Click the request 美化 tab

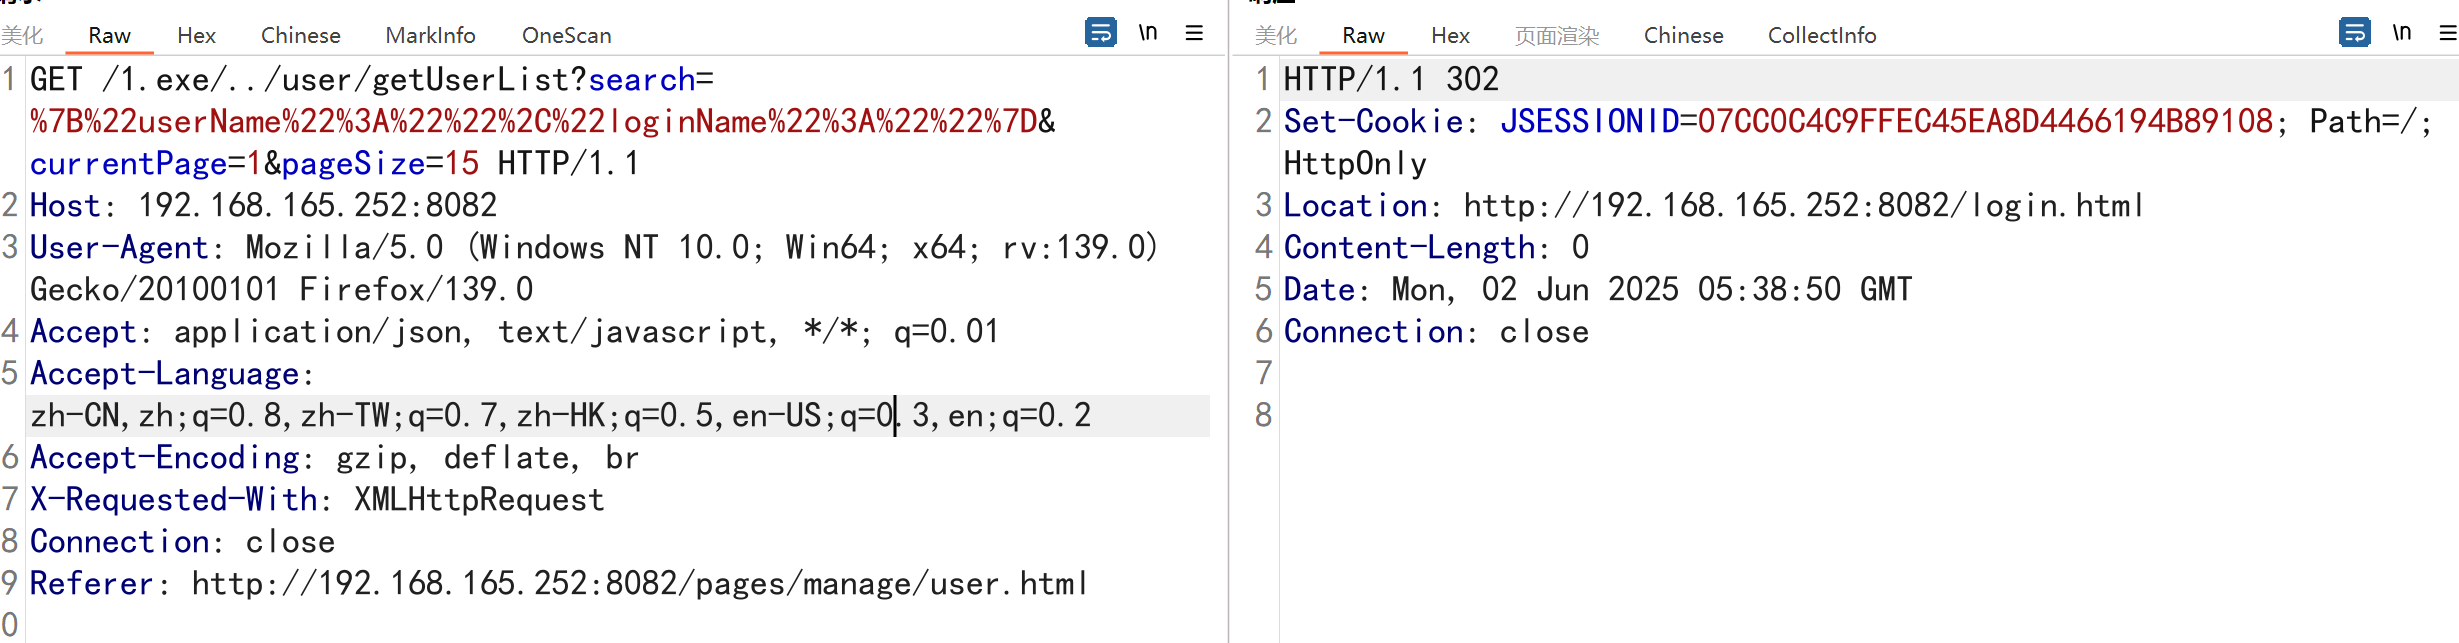coord(22,36)
